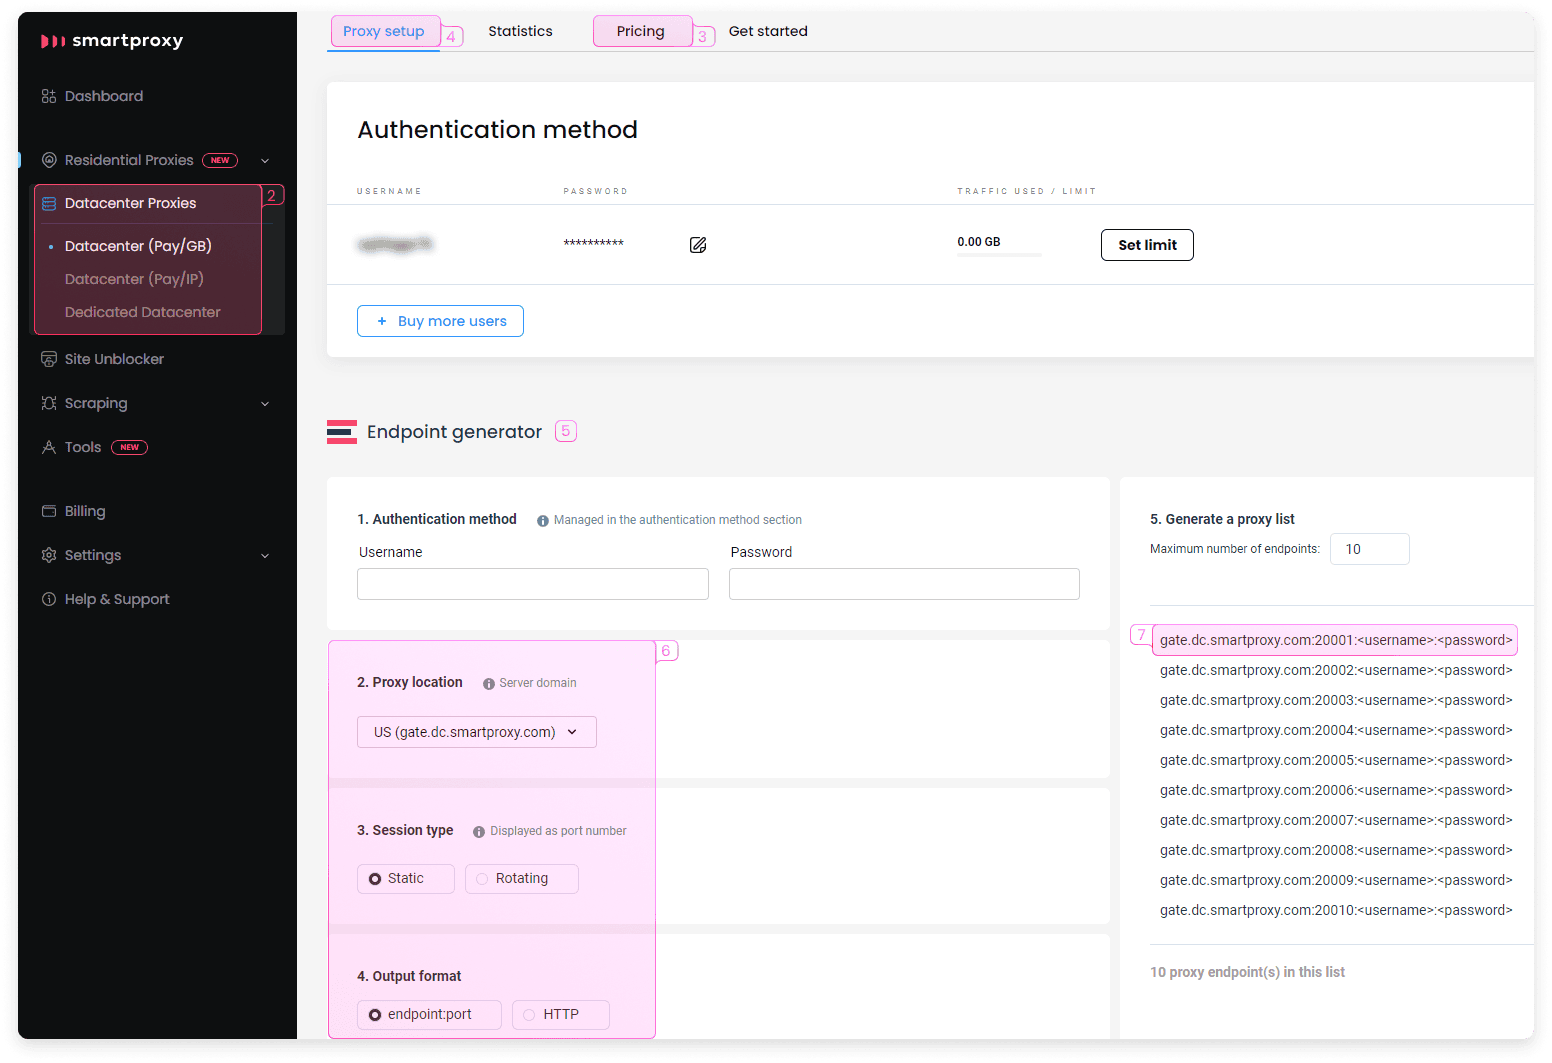Select the port 20005 endpoint row
The height and width of the screenshot is (1063, 1552).
pos(1336,760)
